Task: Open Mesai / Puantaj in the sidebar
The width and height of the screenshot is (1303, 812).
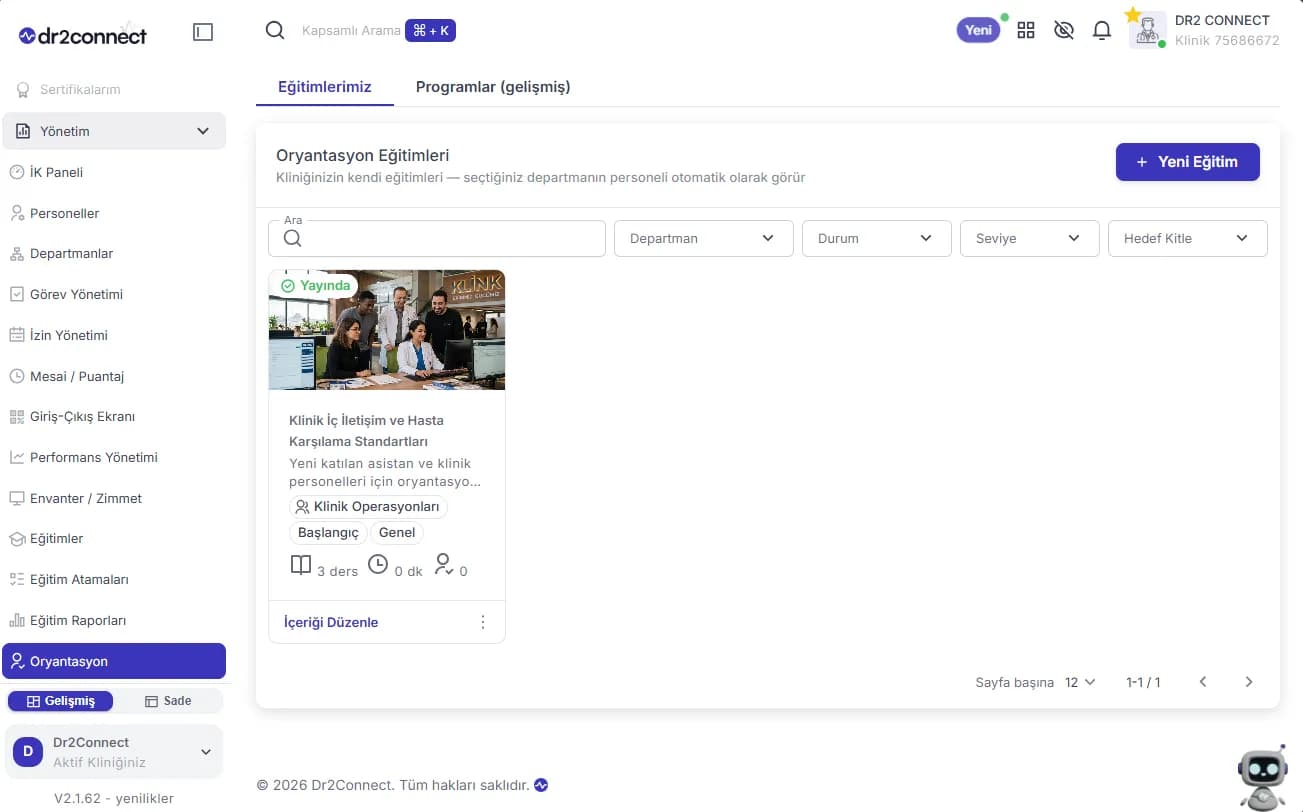Action: tap(114, 376)
